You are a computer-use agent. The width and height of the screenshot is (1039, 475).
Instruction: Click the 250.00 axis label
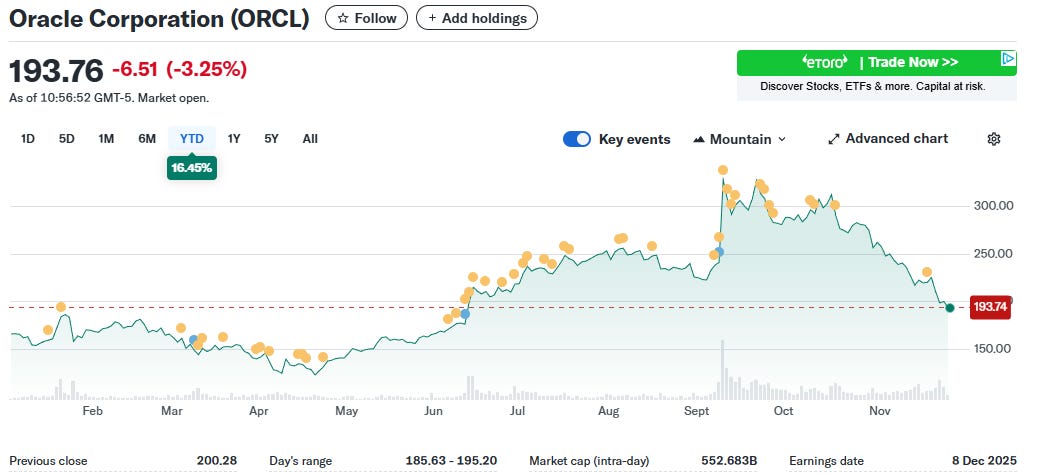coord(993,254)
